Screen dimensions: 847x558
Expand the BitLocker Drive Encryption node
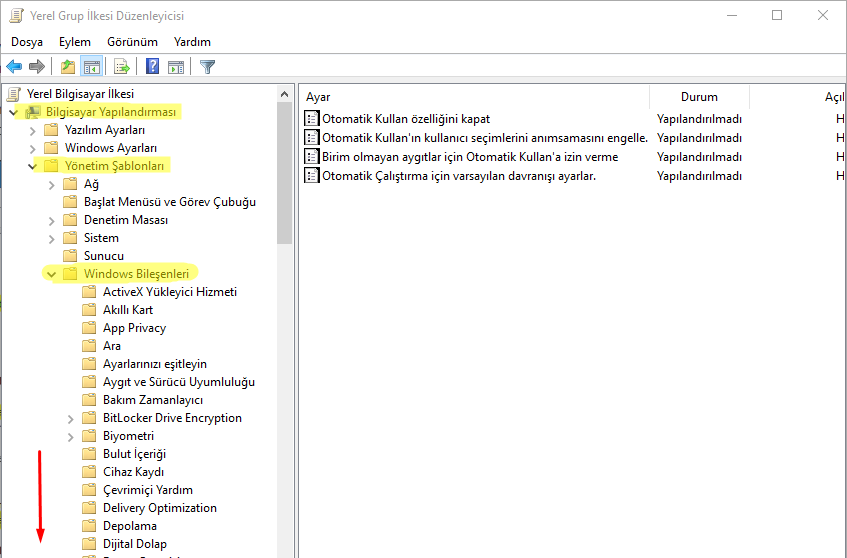pyautogui.click(x=71, y=419)
